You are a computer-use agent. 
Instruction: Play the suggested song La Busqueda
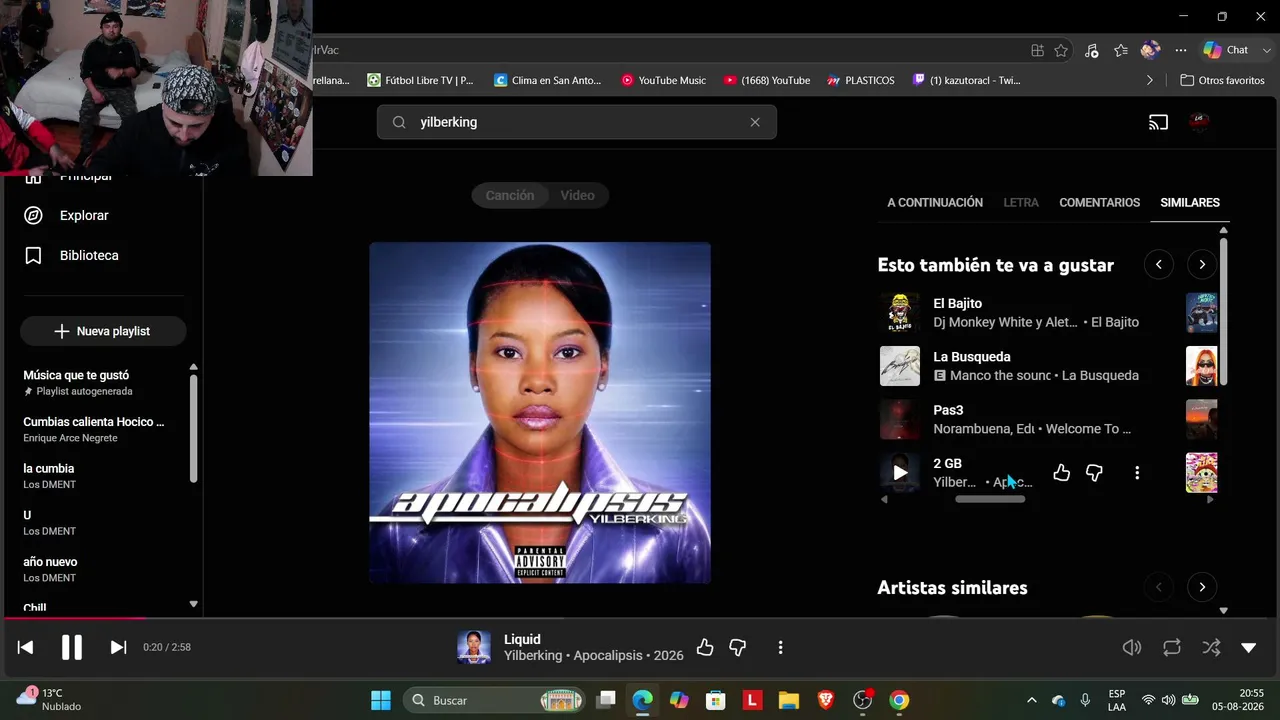pyautogui.click(x=900, y=366)
